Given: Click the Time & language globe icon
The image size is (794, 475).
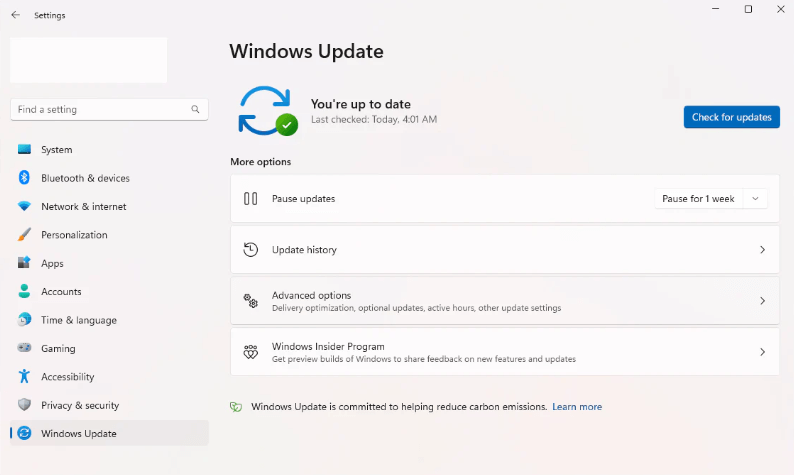Looking at the screenshot, I should [24, 320].
